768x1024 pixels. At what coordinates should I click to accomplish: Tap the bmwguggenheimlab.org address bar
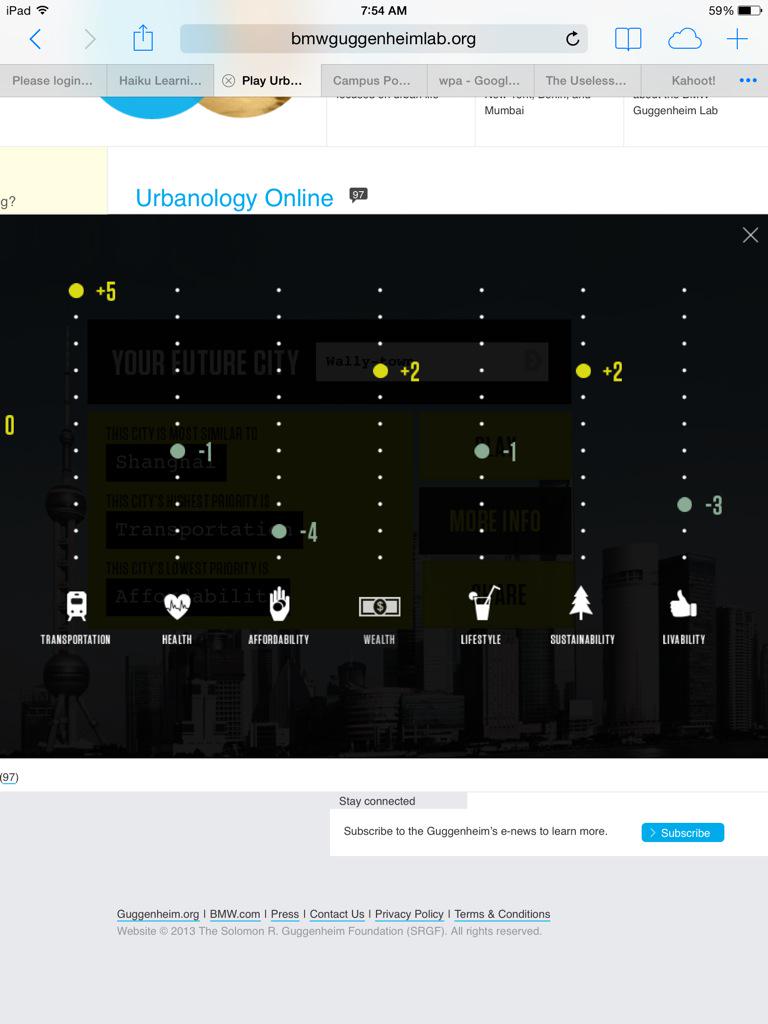pyautogui.click(x=383, y=39)
